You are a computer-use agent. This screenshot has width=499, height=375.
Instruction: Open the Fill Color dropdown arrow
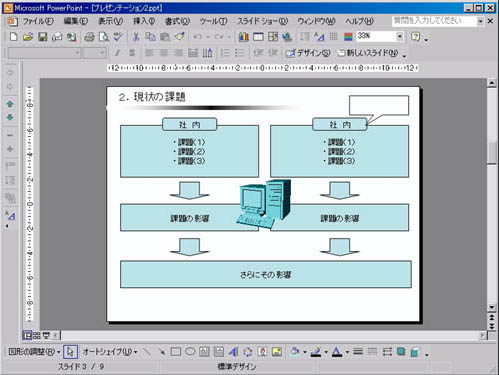click(x=304, y=352)
